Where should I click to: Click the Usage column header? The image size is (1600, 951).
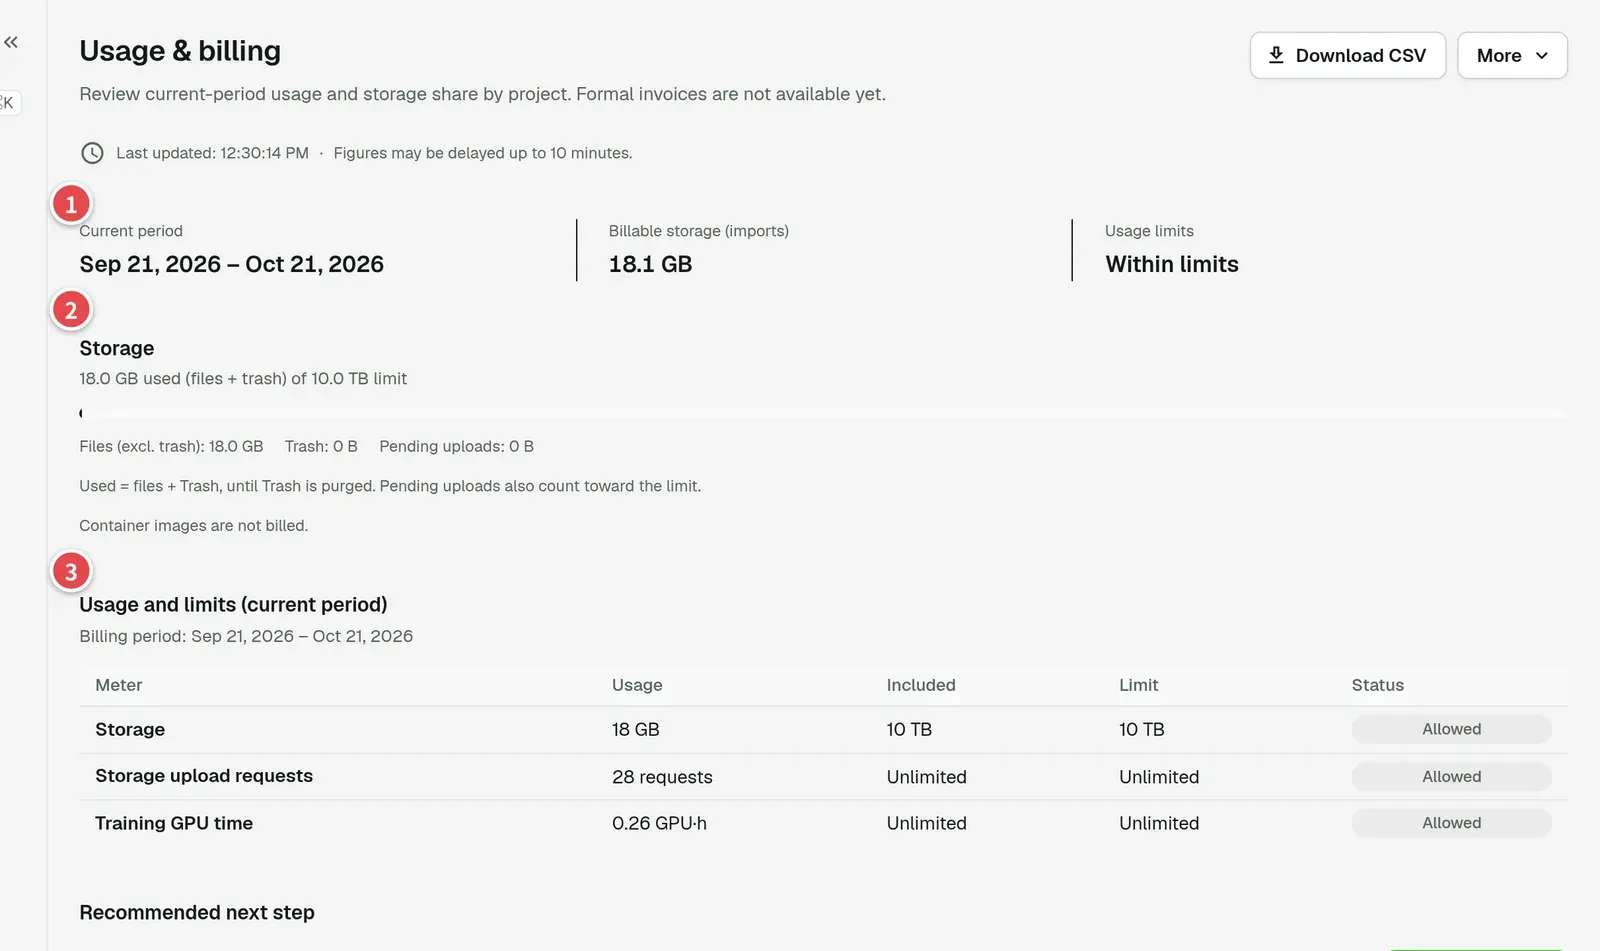(x=637, y=685)
